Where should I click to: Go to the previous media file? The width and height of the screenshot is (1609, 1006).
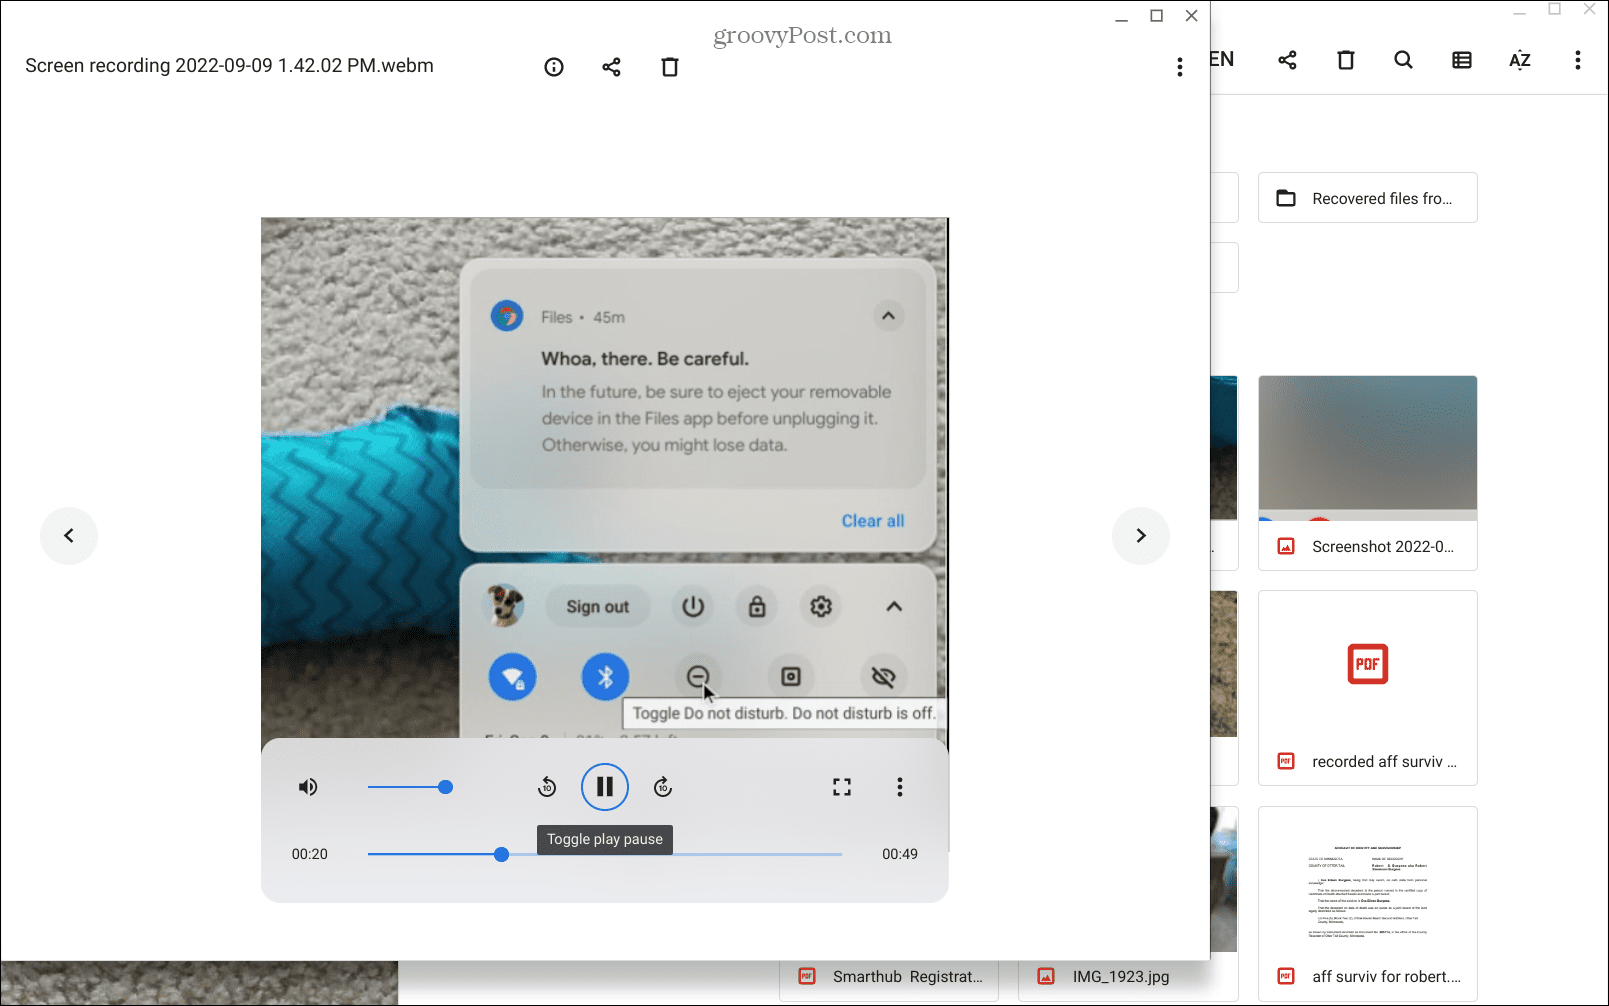pos(69,536)
